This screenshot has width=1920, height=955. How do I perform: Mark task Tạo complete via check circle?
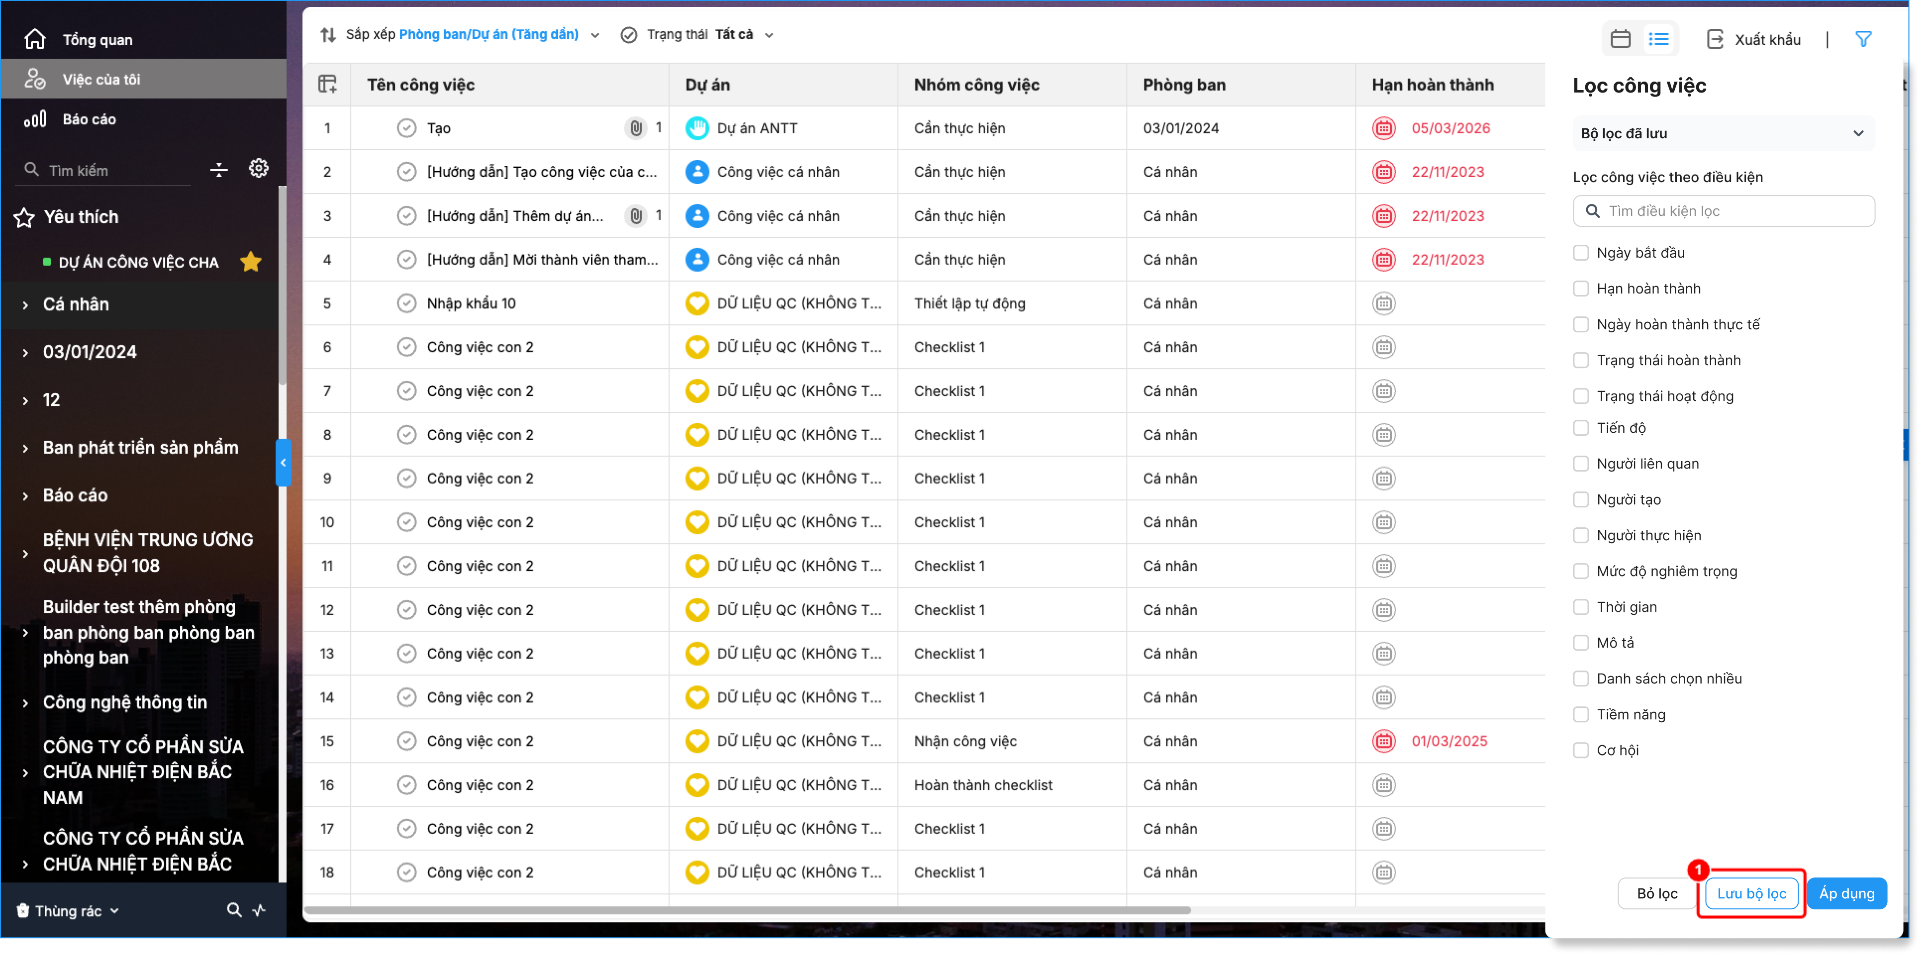tap(406, 128)
